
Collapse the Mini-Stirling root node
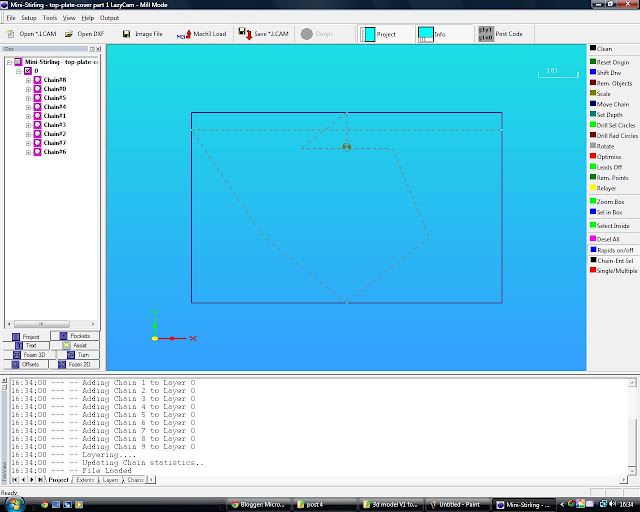coord(9,62)
